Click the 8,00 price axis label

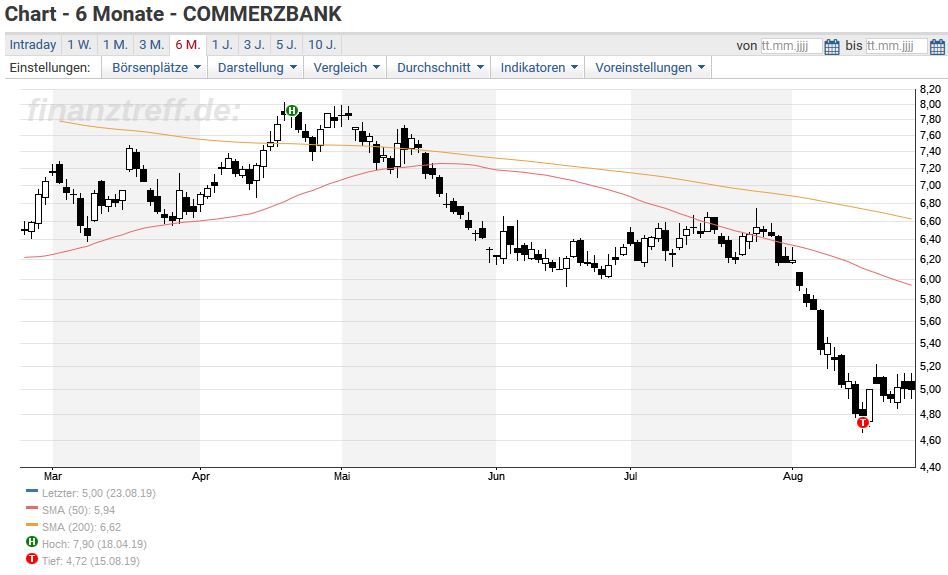(x=930, y=104)
